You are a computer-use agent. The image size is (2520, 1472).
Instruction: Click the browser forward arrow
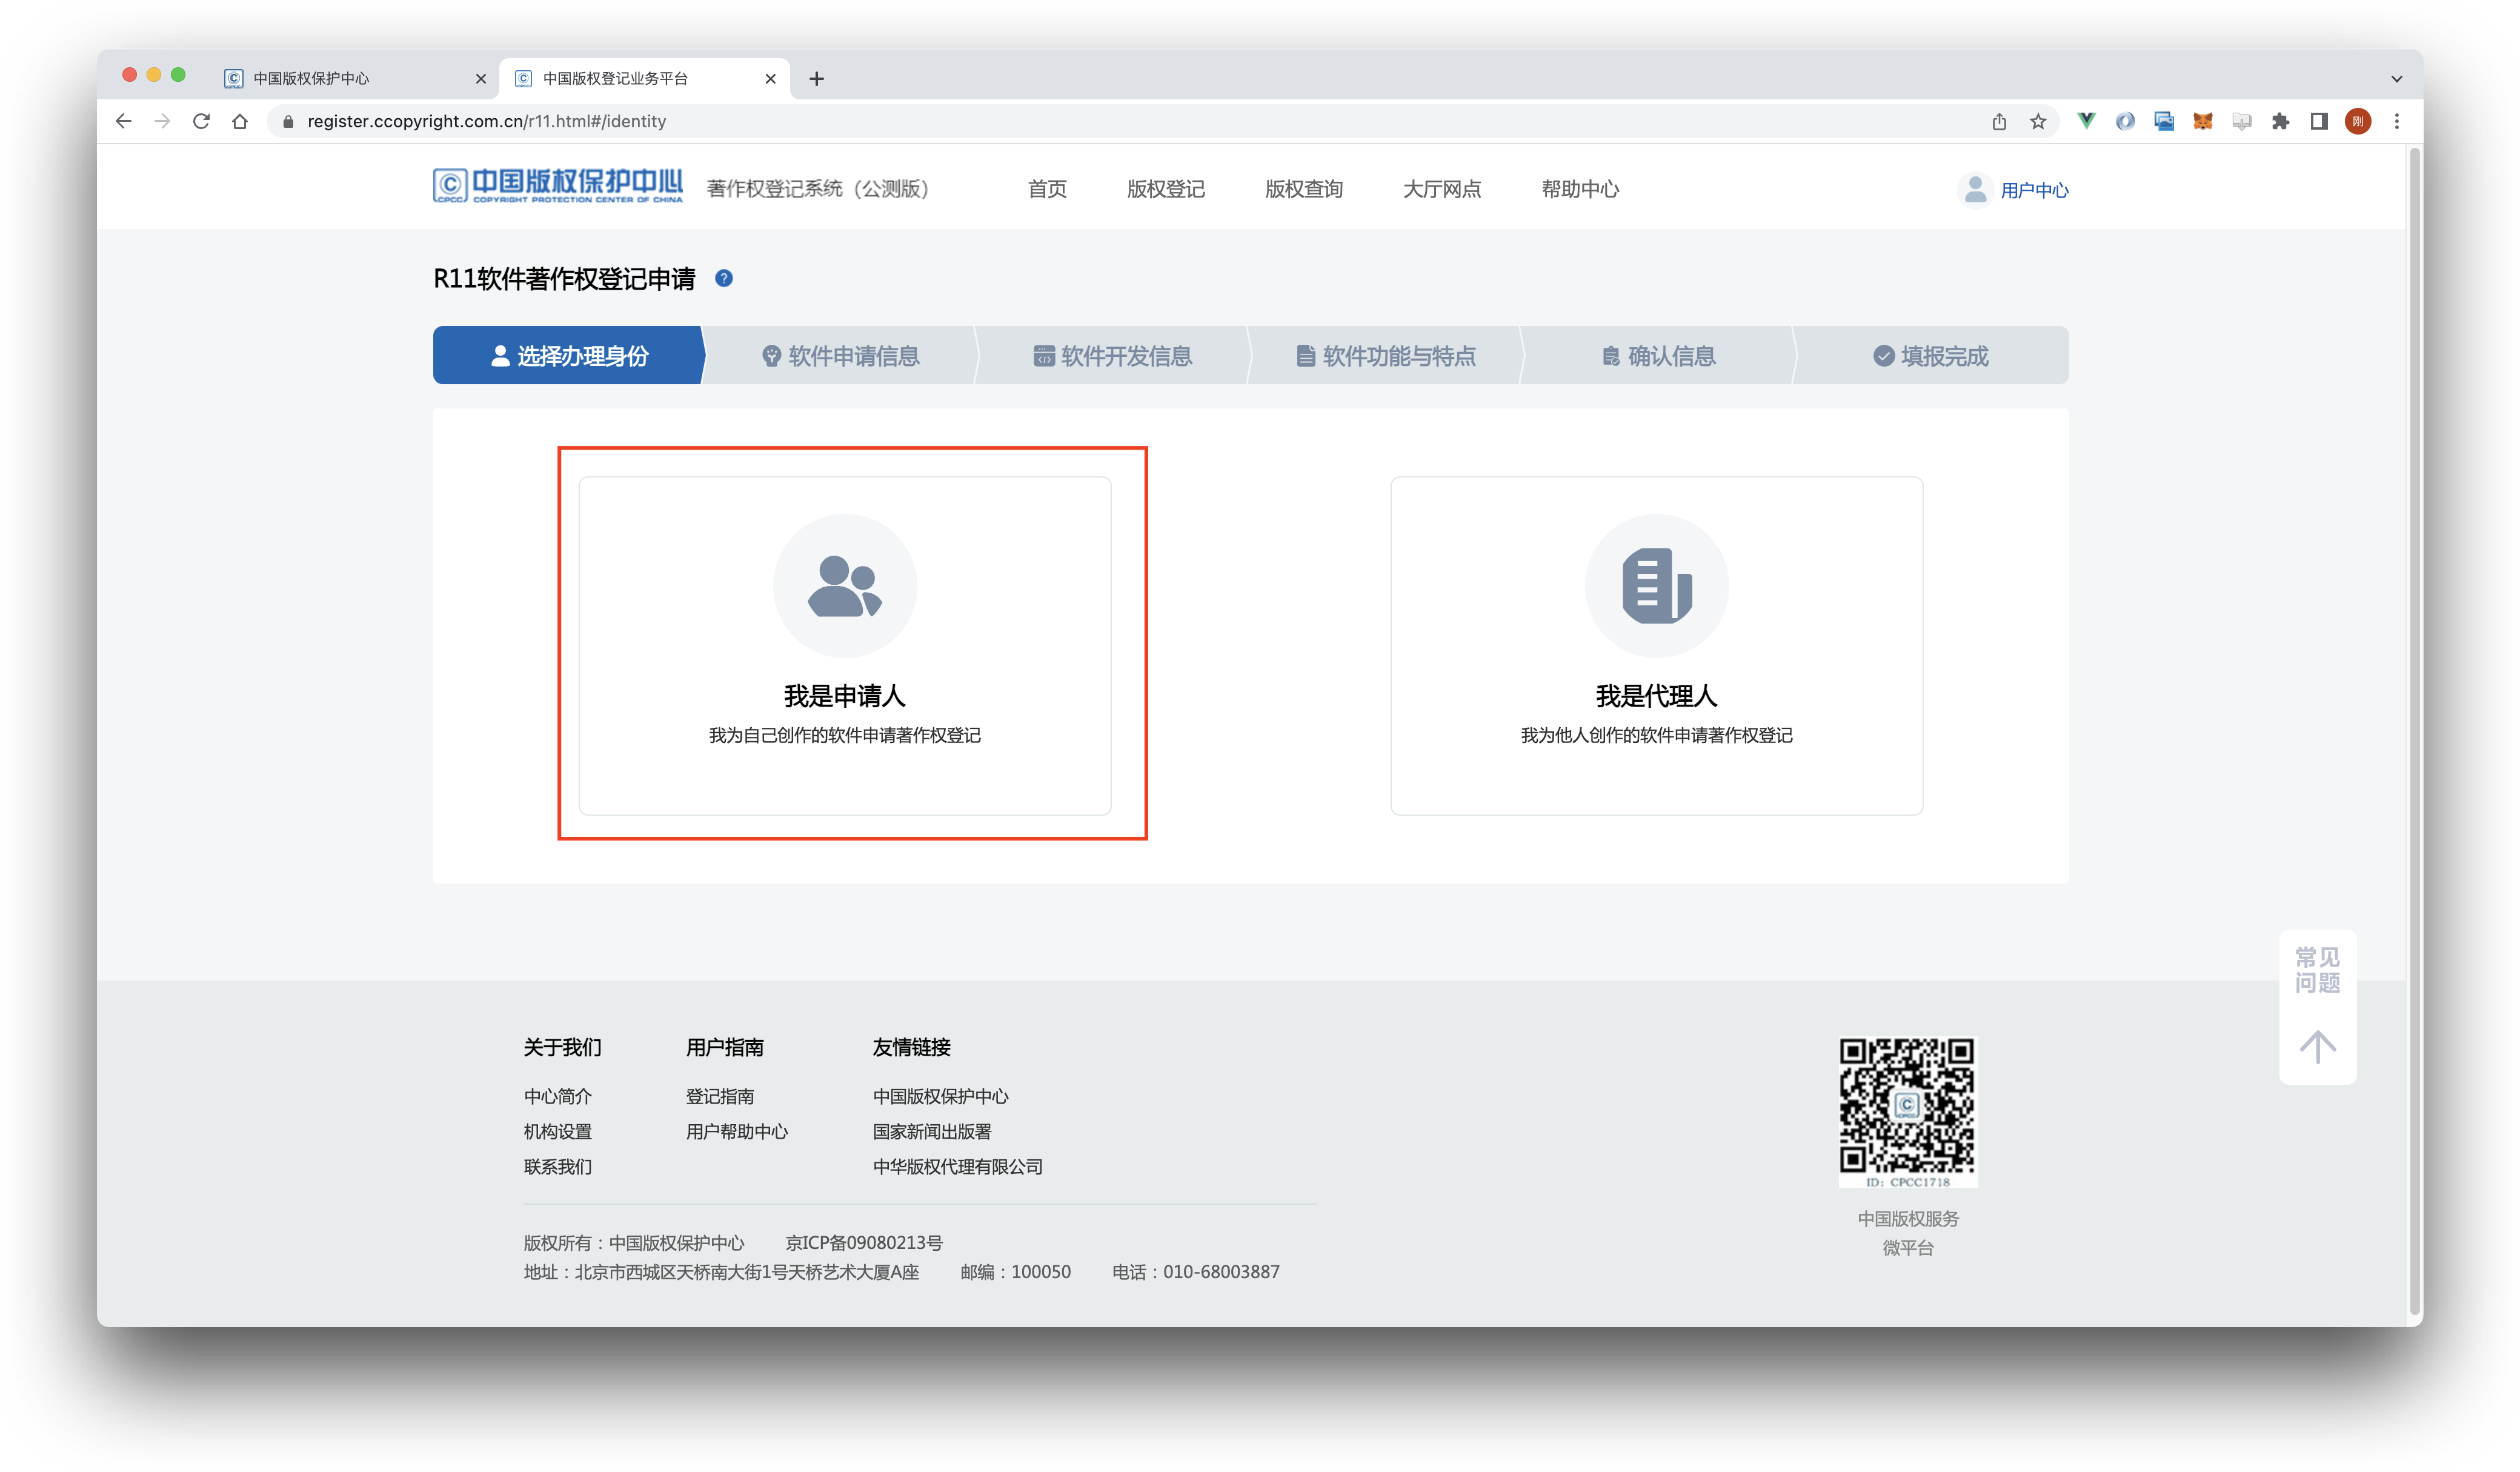coord(162,121)
